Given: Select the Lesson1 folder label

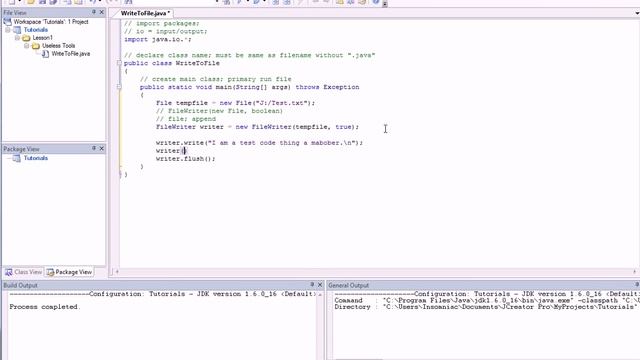Looking at the screenshot, I should pos(42,38).
